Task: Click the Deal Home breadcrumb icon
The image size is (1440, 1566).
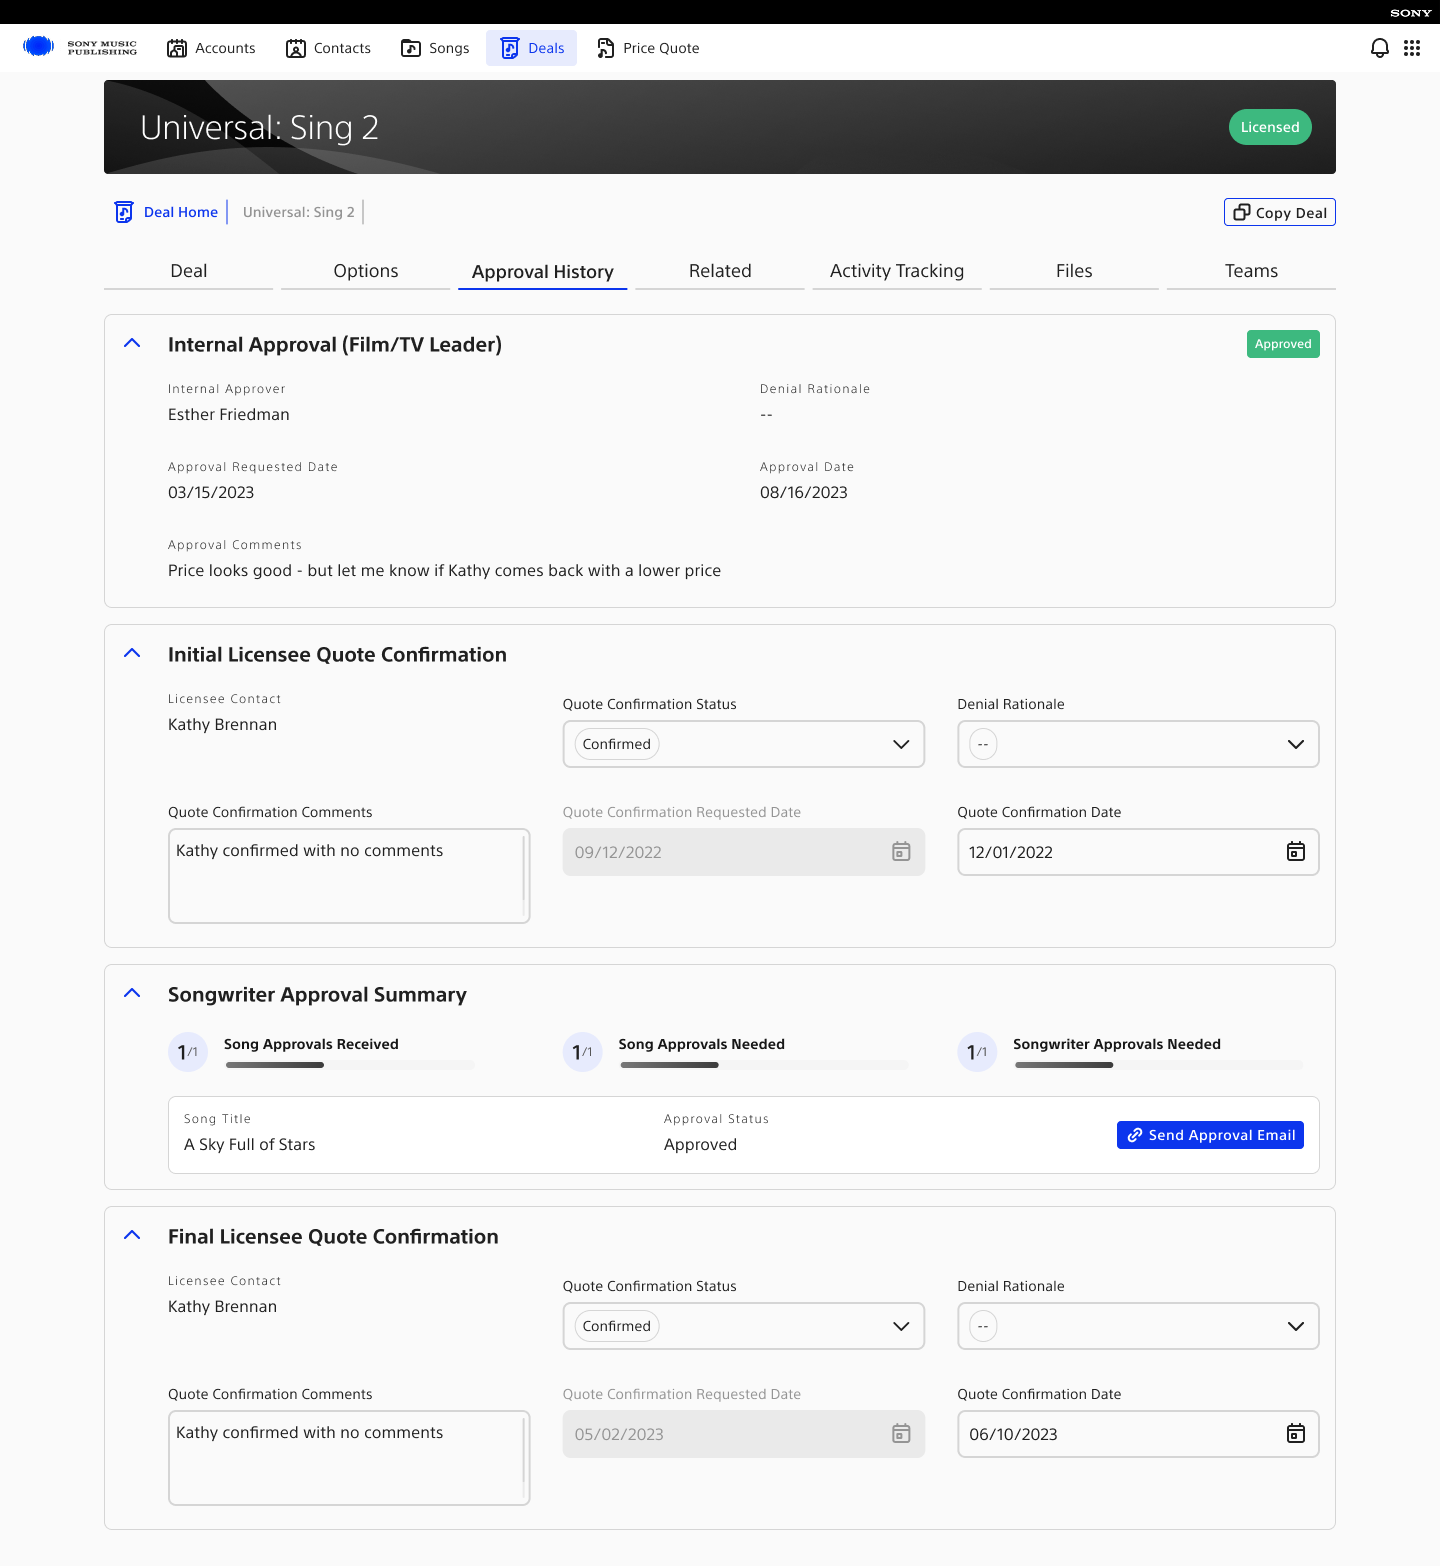Action: (x=124, y=212)
